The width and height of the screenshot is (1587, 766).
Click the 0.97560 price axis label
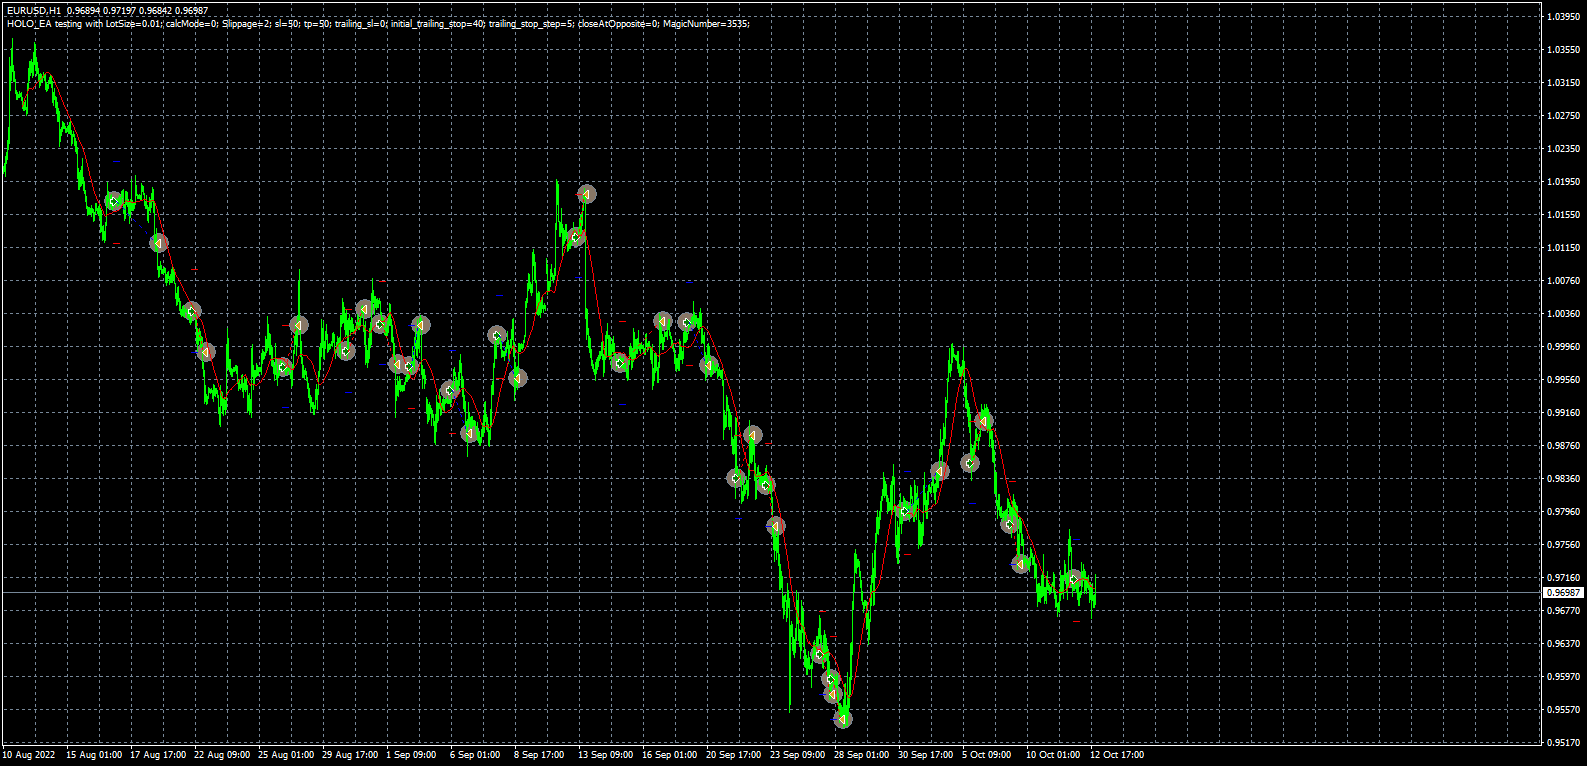click(1563, 545)
